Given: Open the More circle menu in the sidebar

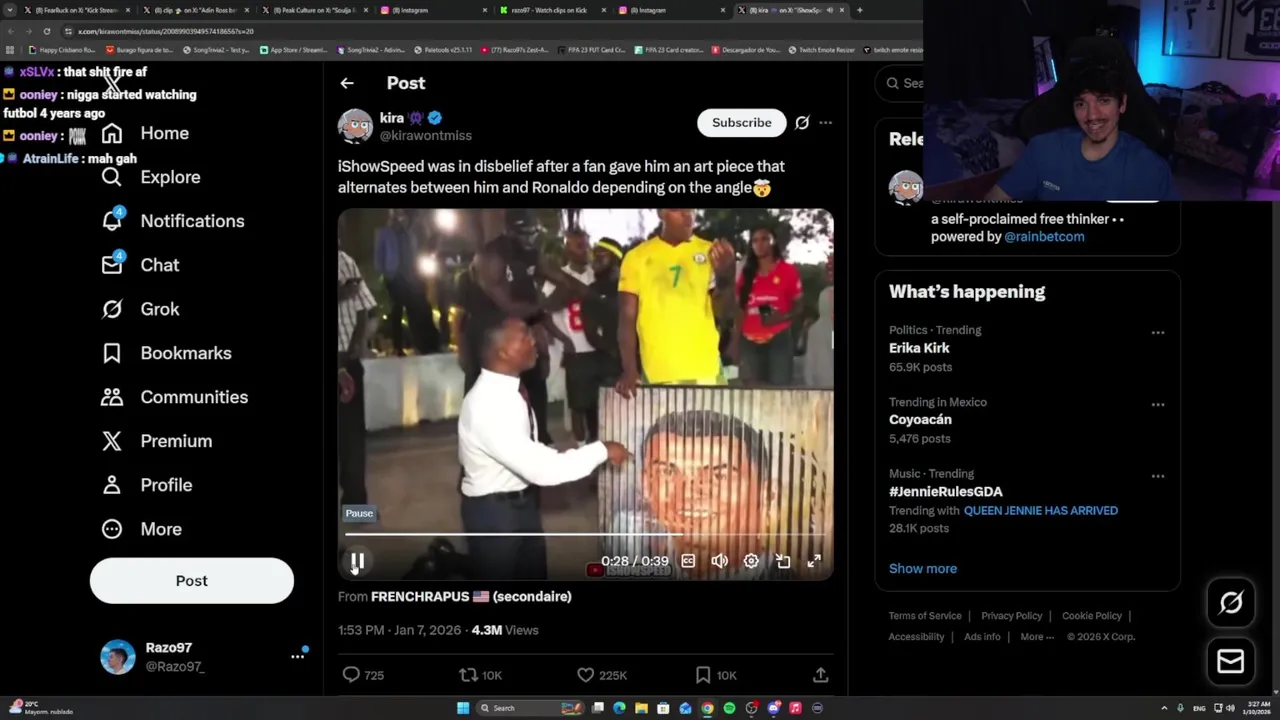Looking at the screenshot, I should 141,529.
